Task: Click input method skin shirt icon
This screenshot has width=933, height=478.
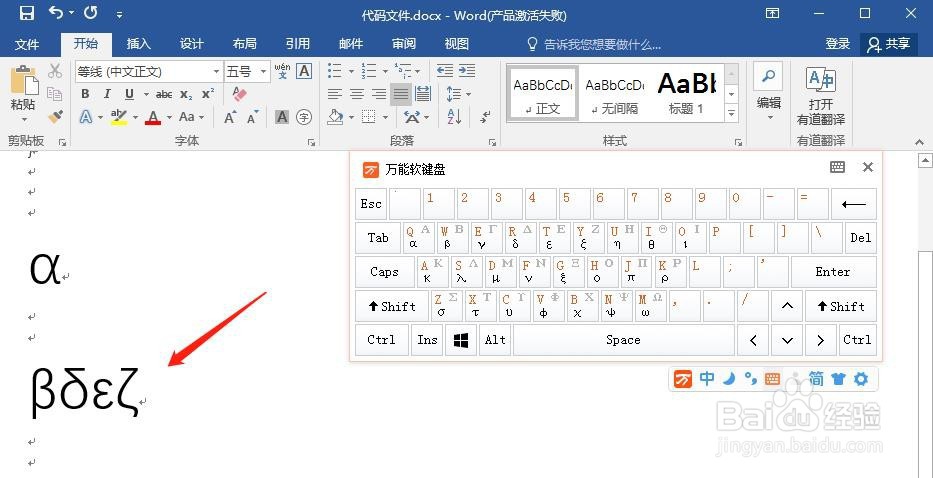Action: point(838,379)
